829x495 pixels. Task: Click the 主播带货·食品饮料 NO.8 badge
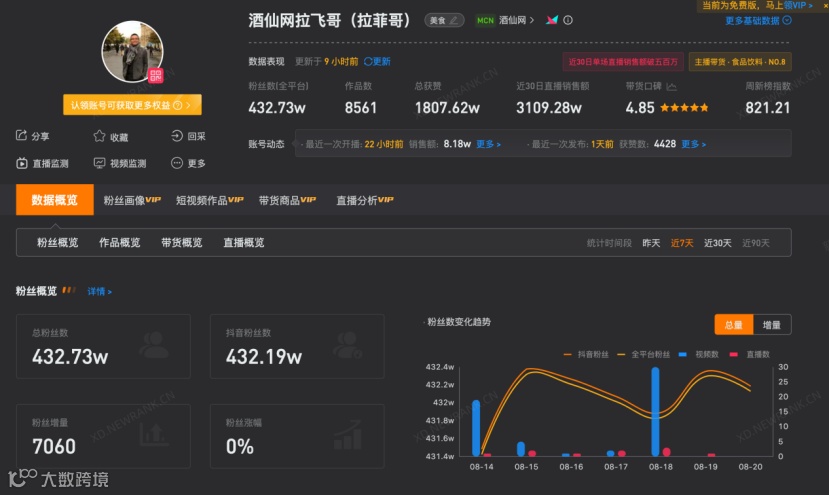coord(740,62)
